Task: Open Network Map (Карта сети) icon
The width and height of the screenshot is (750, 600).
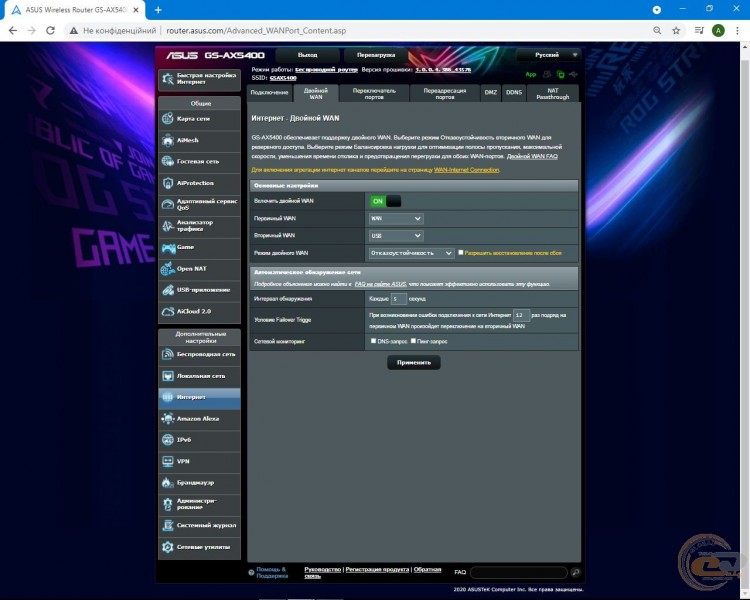Action: 167,118
